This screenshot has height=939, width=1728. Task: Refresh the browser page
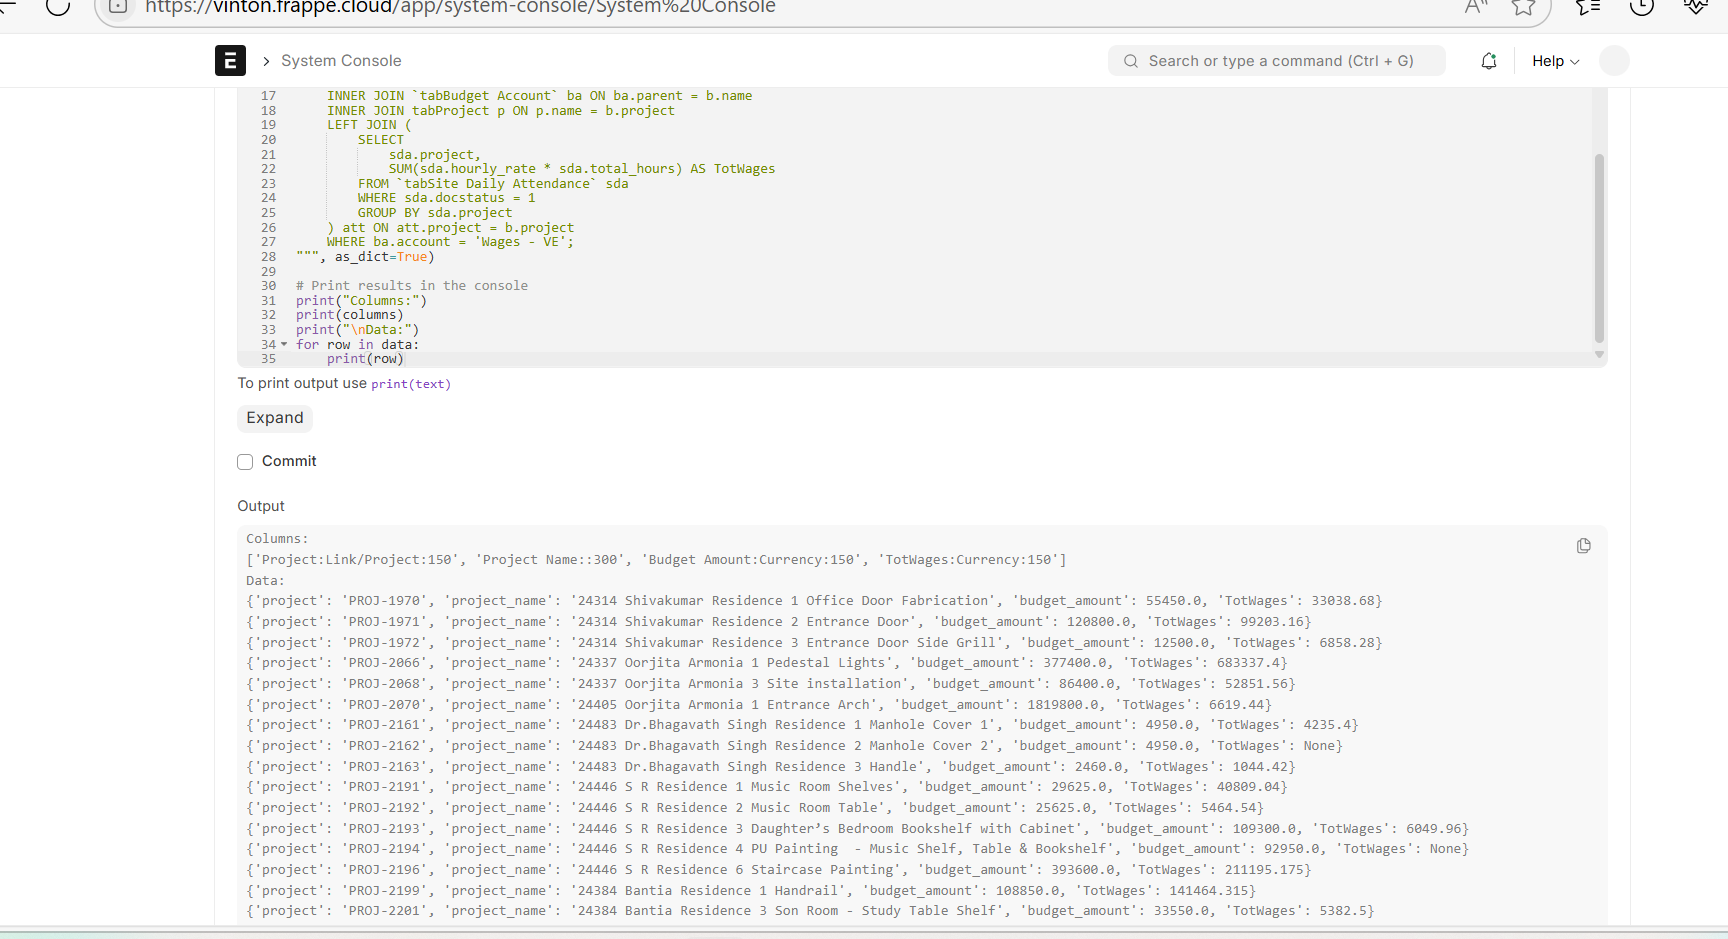(58, 8)
